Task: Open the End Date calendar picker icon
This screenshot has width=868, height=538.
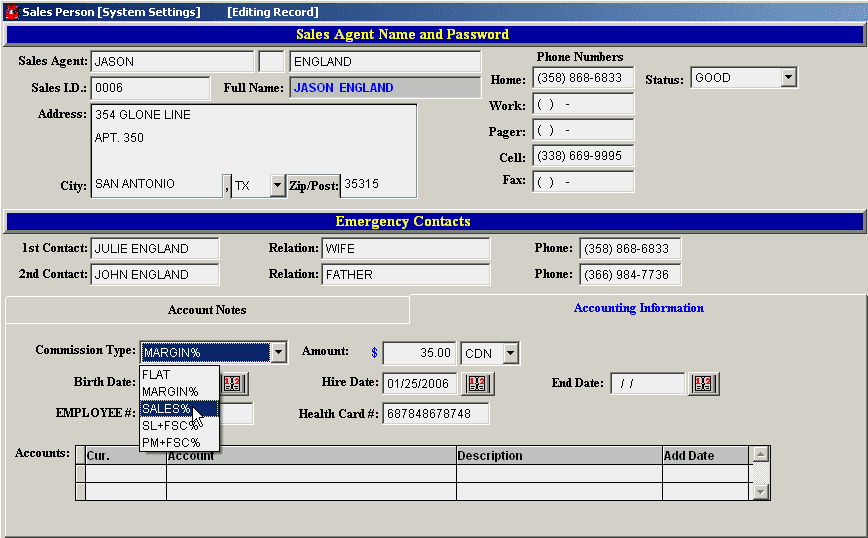Action: pos(704,383)
